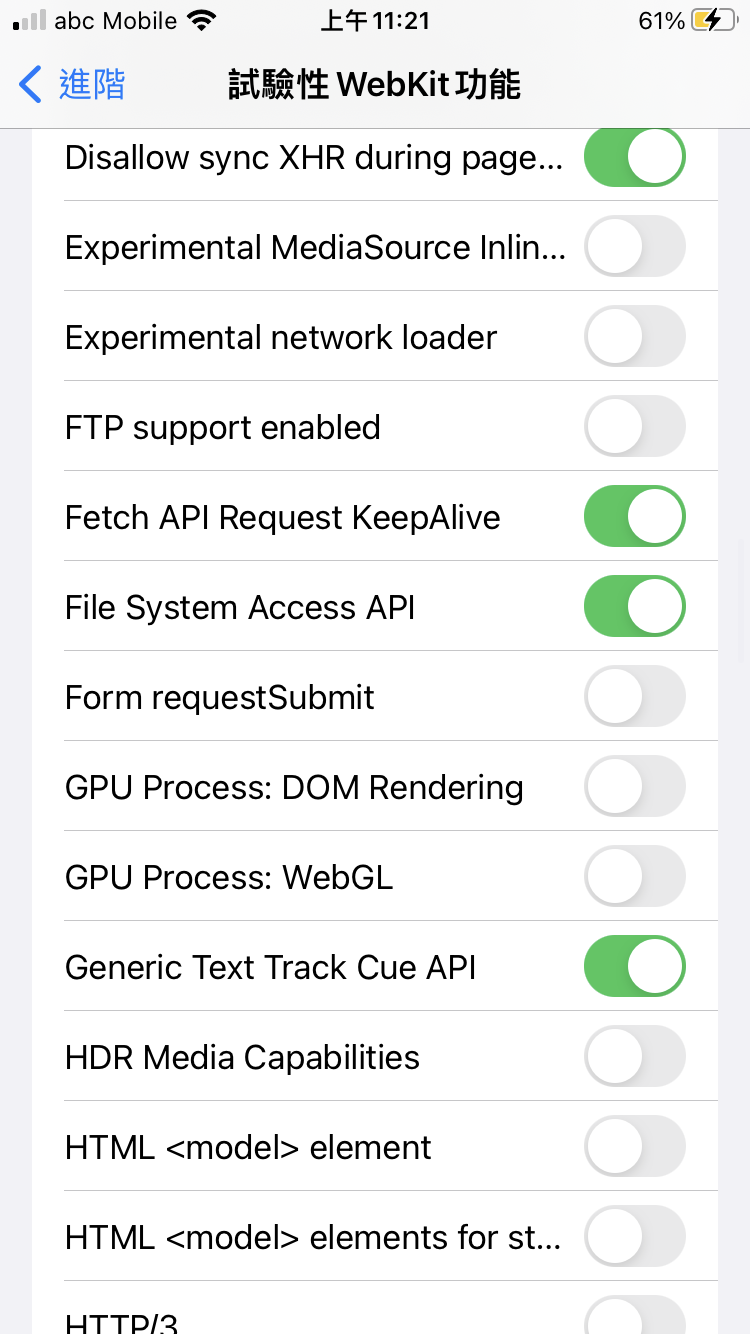Disable Disallow sync XHR during page toggle

pos(634,157)
